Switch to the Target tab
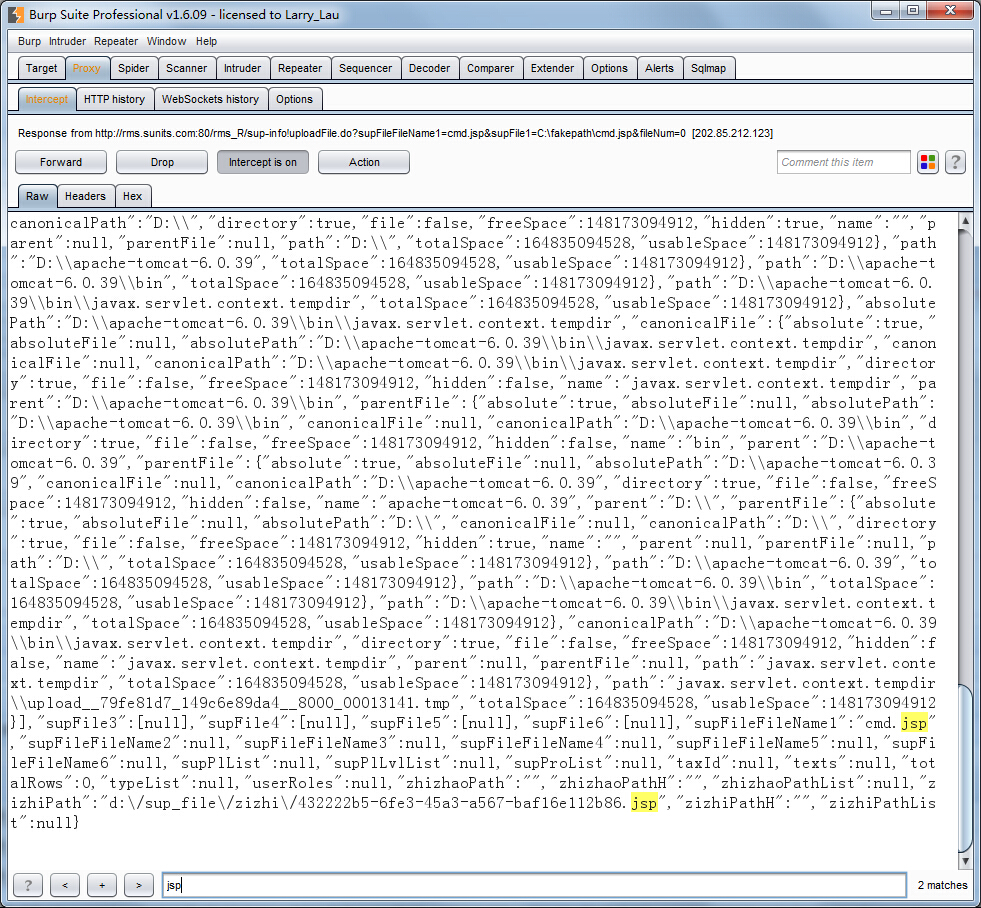The width and height of the screenshot is (981, 908). tap(41, 68)
